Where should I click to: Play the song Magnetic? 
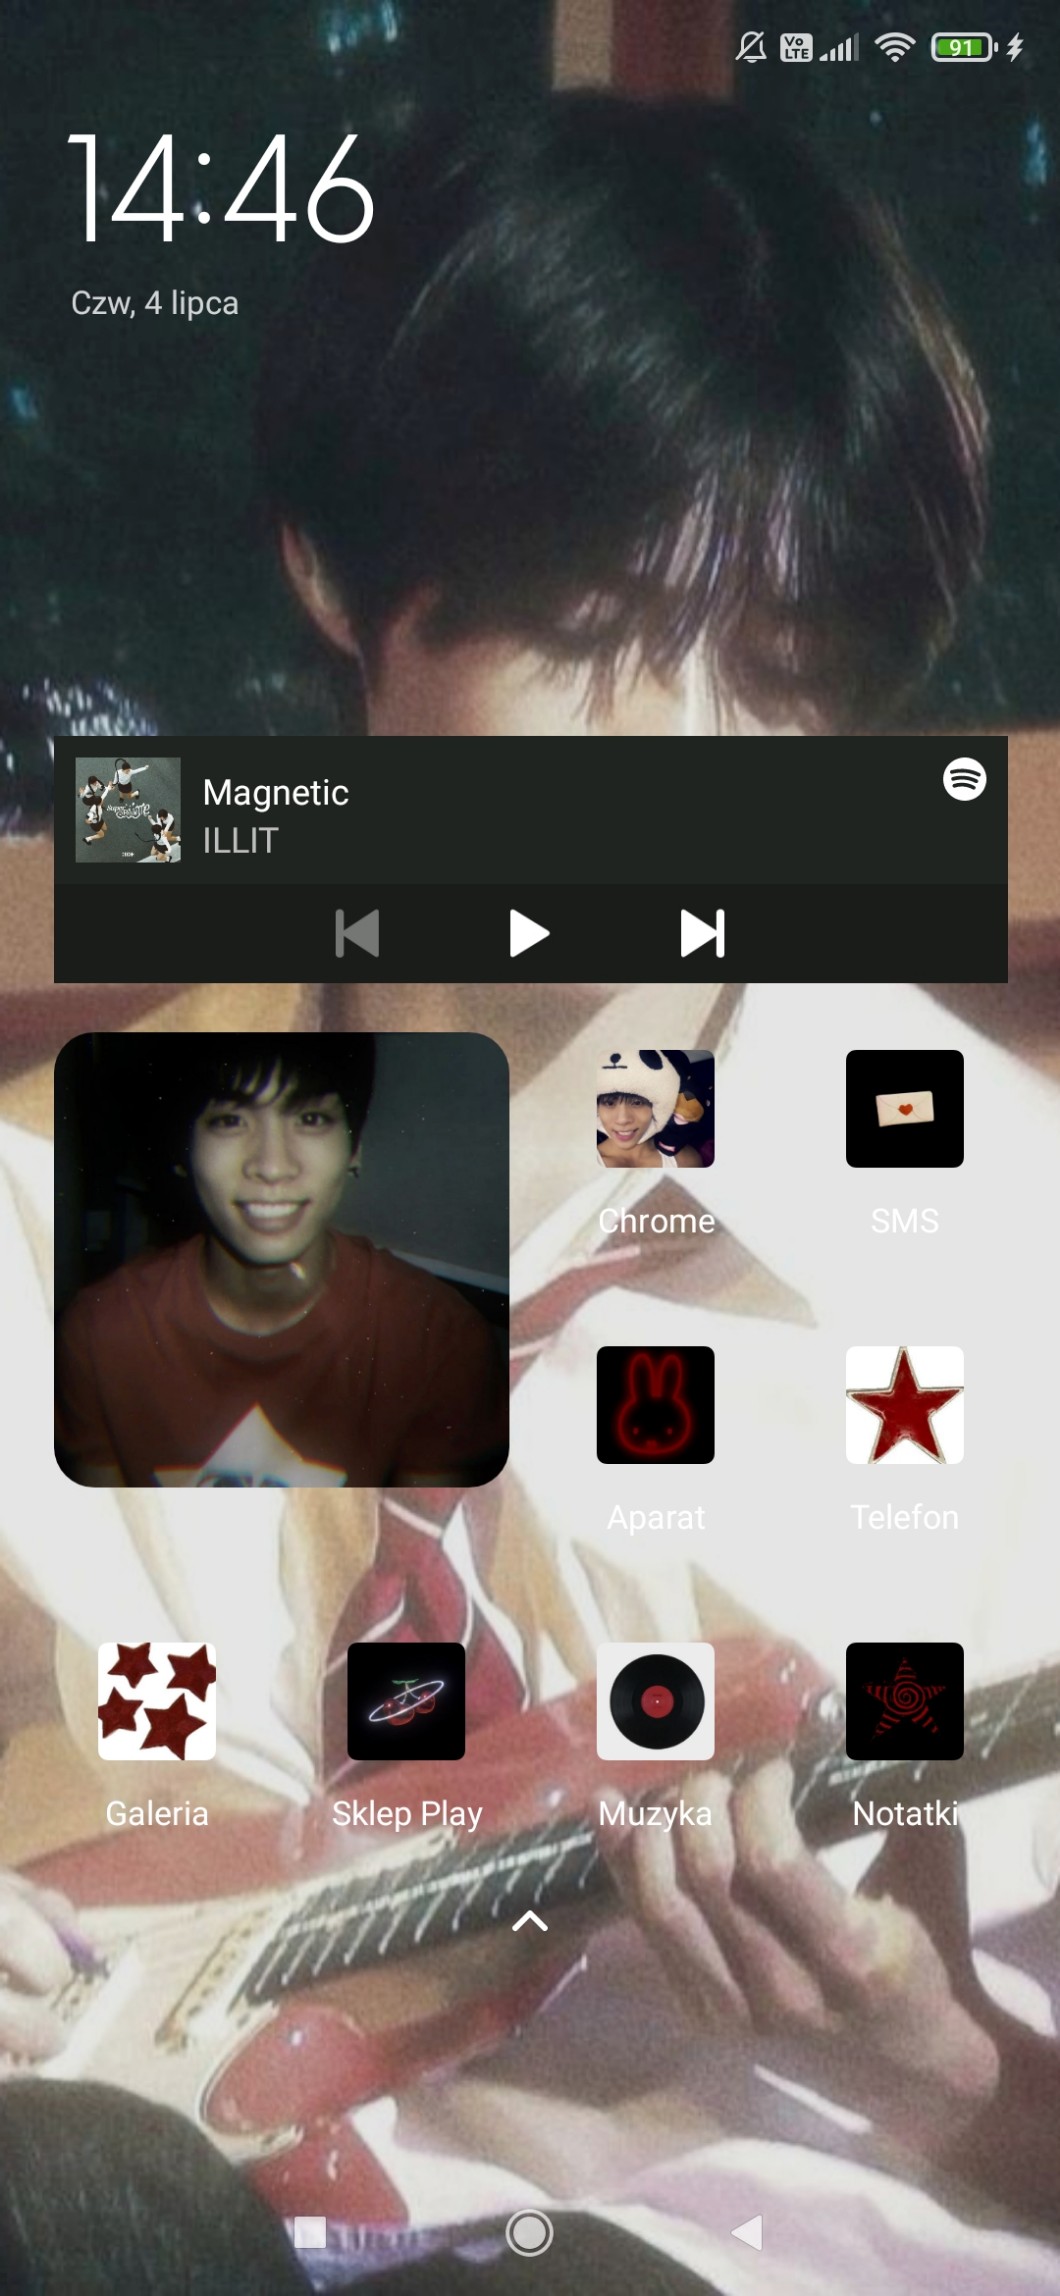529,933
